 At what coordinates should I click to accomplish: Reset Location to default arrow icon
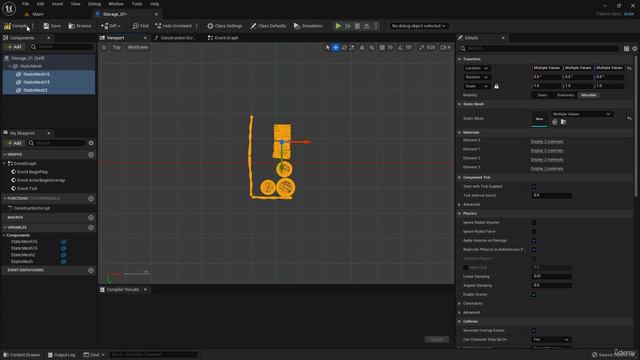click(x=629, y=68)
